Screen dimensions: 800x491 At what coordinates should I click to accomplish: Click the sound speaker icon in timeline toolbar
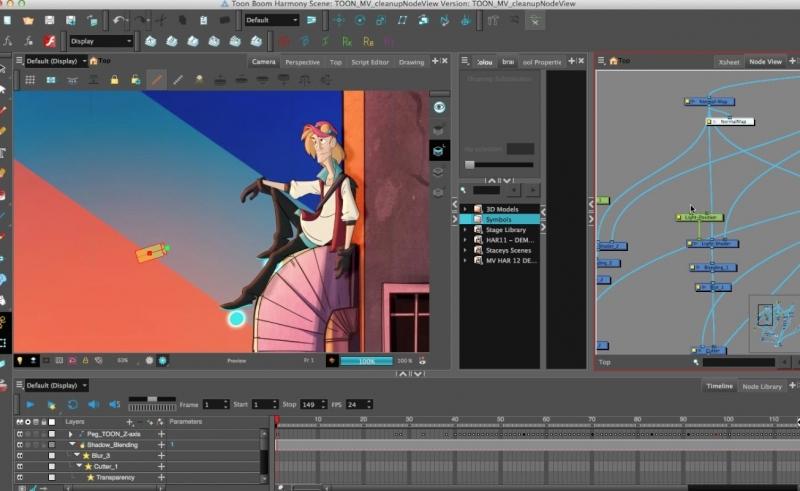[x=93, y=404]
